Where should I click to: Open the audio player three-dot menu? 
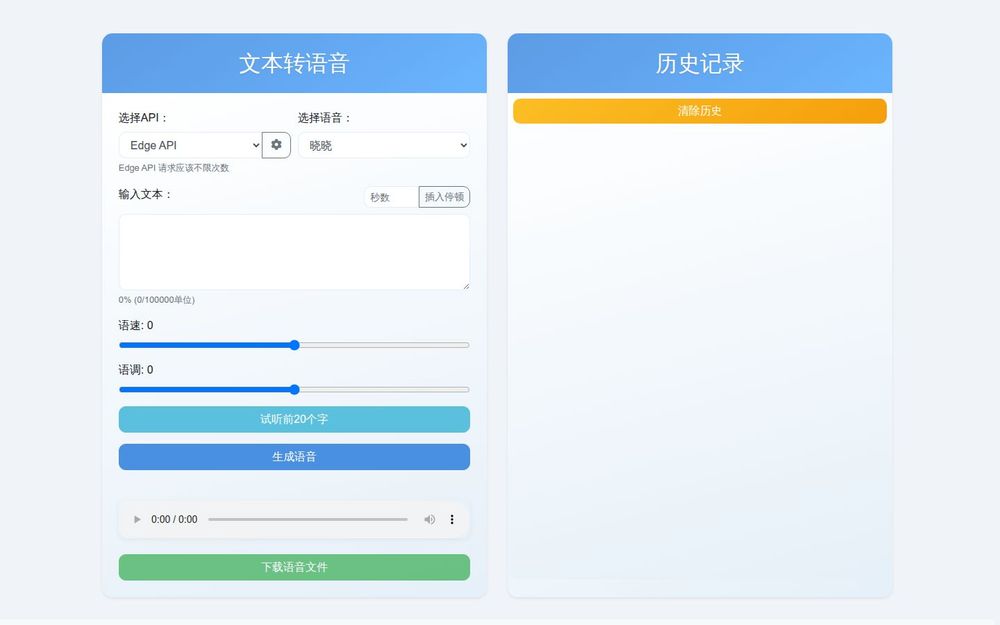[x=452, y=519]
